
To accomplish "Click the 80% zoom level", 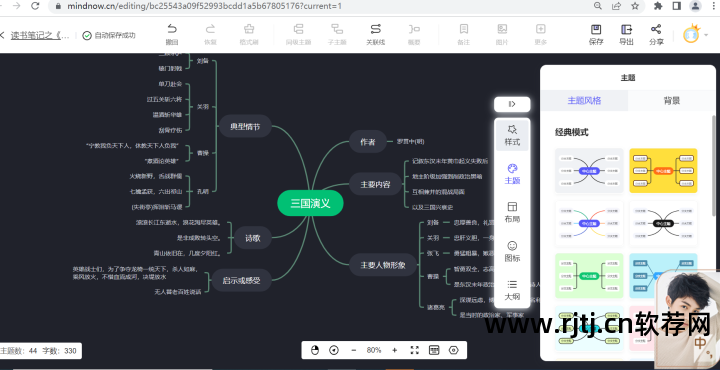I will coord(374,350).
